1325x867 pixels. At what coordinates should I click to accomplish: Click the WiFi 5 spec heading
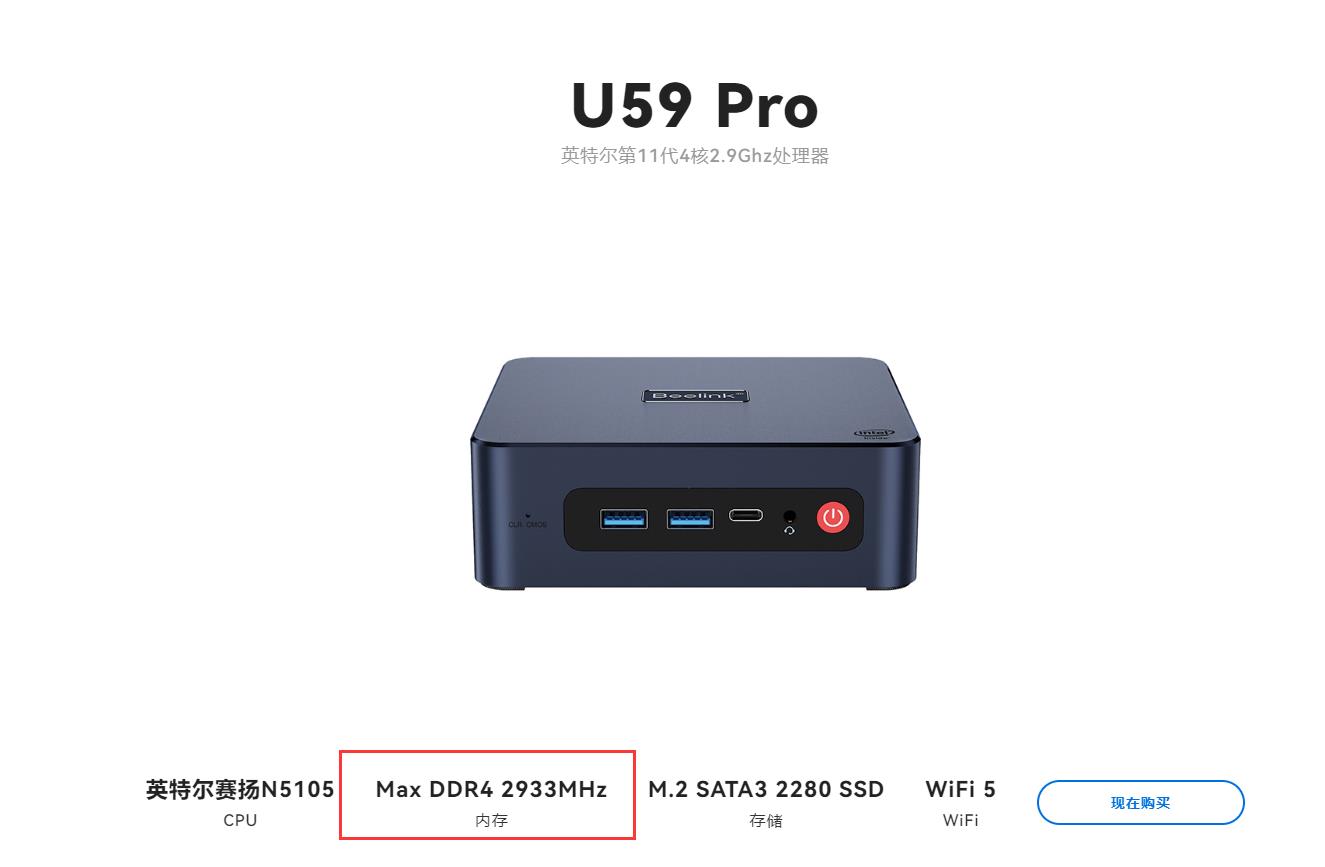coord(961,789)
